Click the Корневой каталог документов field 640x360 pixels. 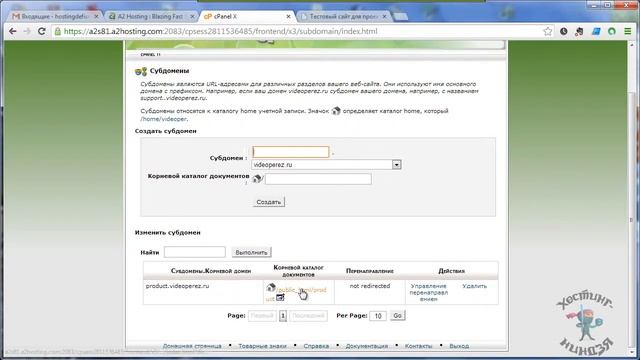pos(318,179)
